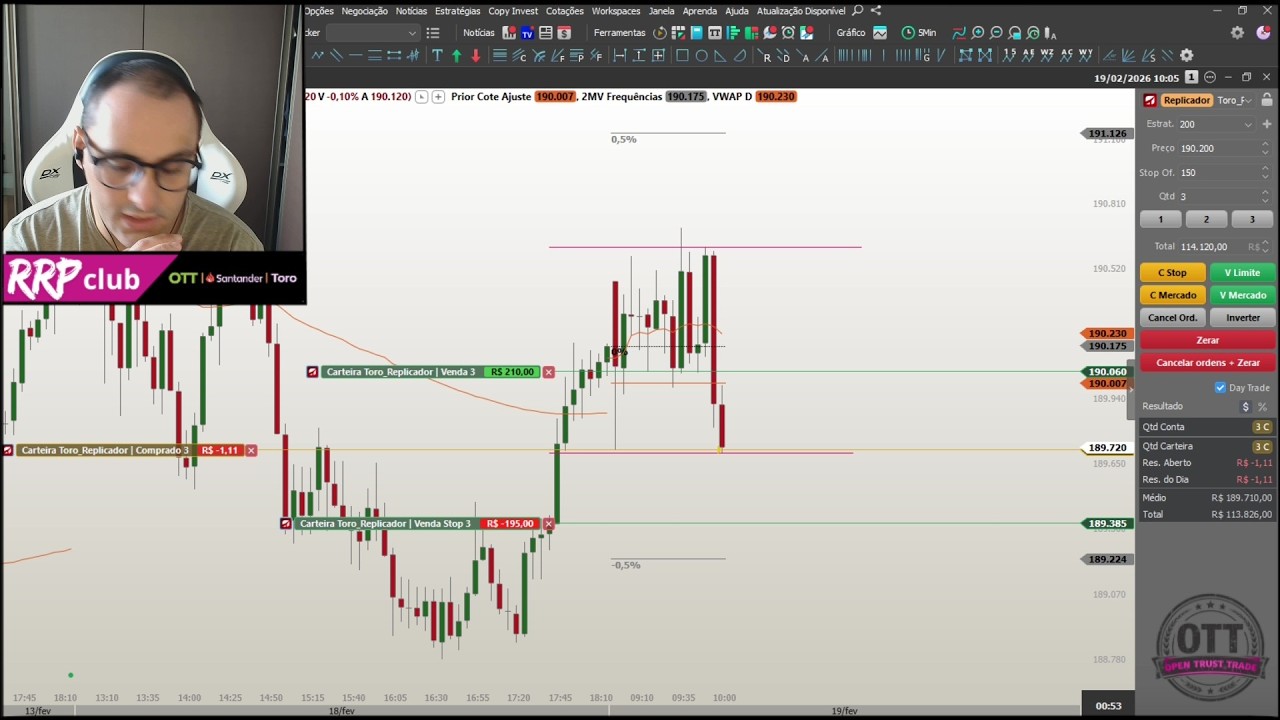Select the rectangle drawing tool
The width and height of the screenshot is (1280, 720).
pyautogui.click(x=682, y=56)
